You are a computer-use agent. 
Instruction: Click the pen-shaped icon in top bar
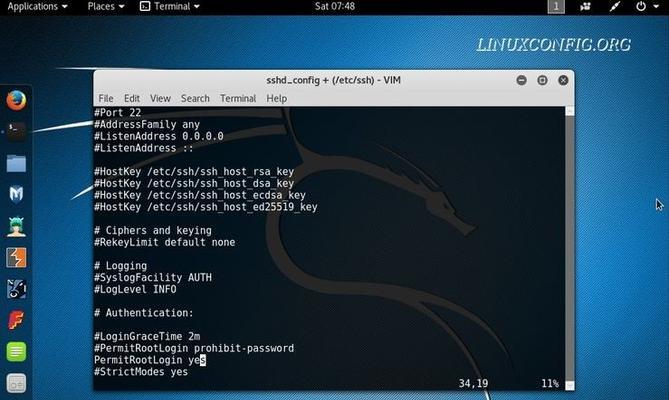pyautogui.click(x=614, y=6)
